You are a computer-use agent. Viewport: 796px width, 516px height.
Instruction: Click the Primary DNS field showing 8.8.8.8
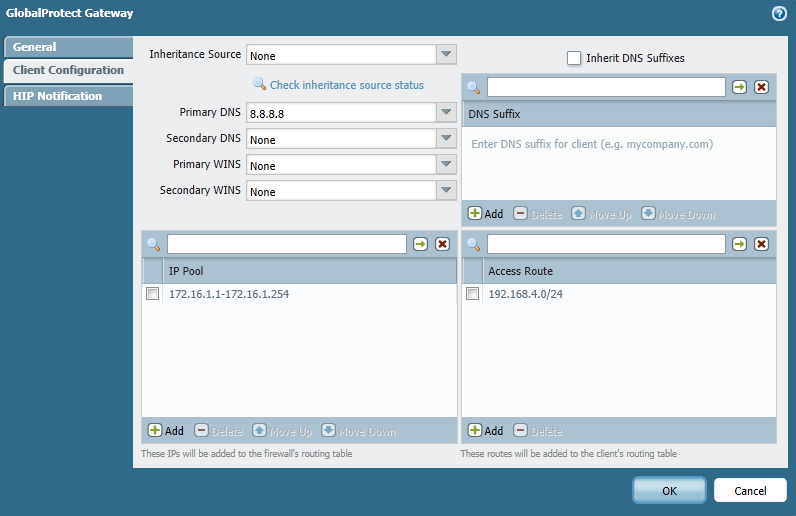click(x=341, y=113)
